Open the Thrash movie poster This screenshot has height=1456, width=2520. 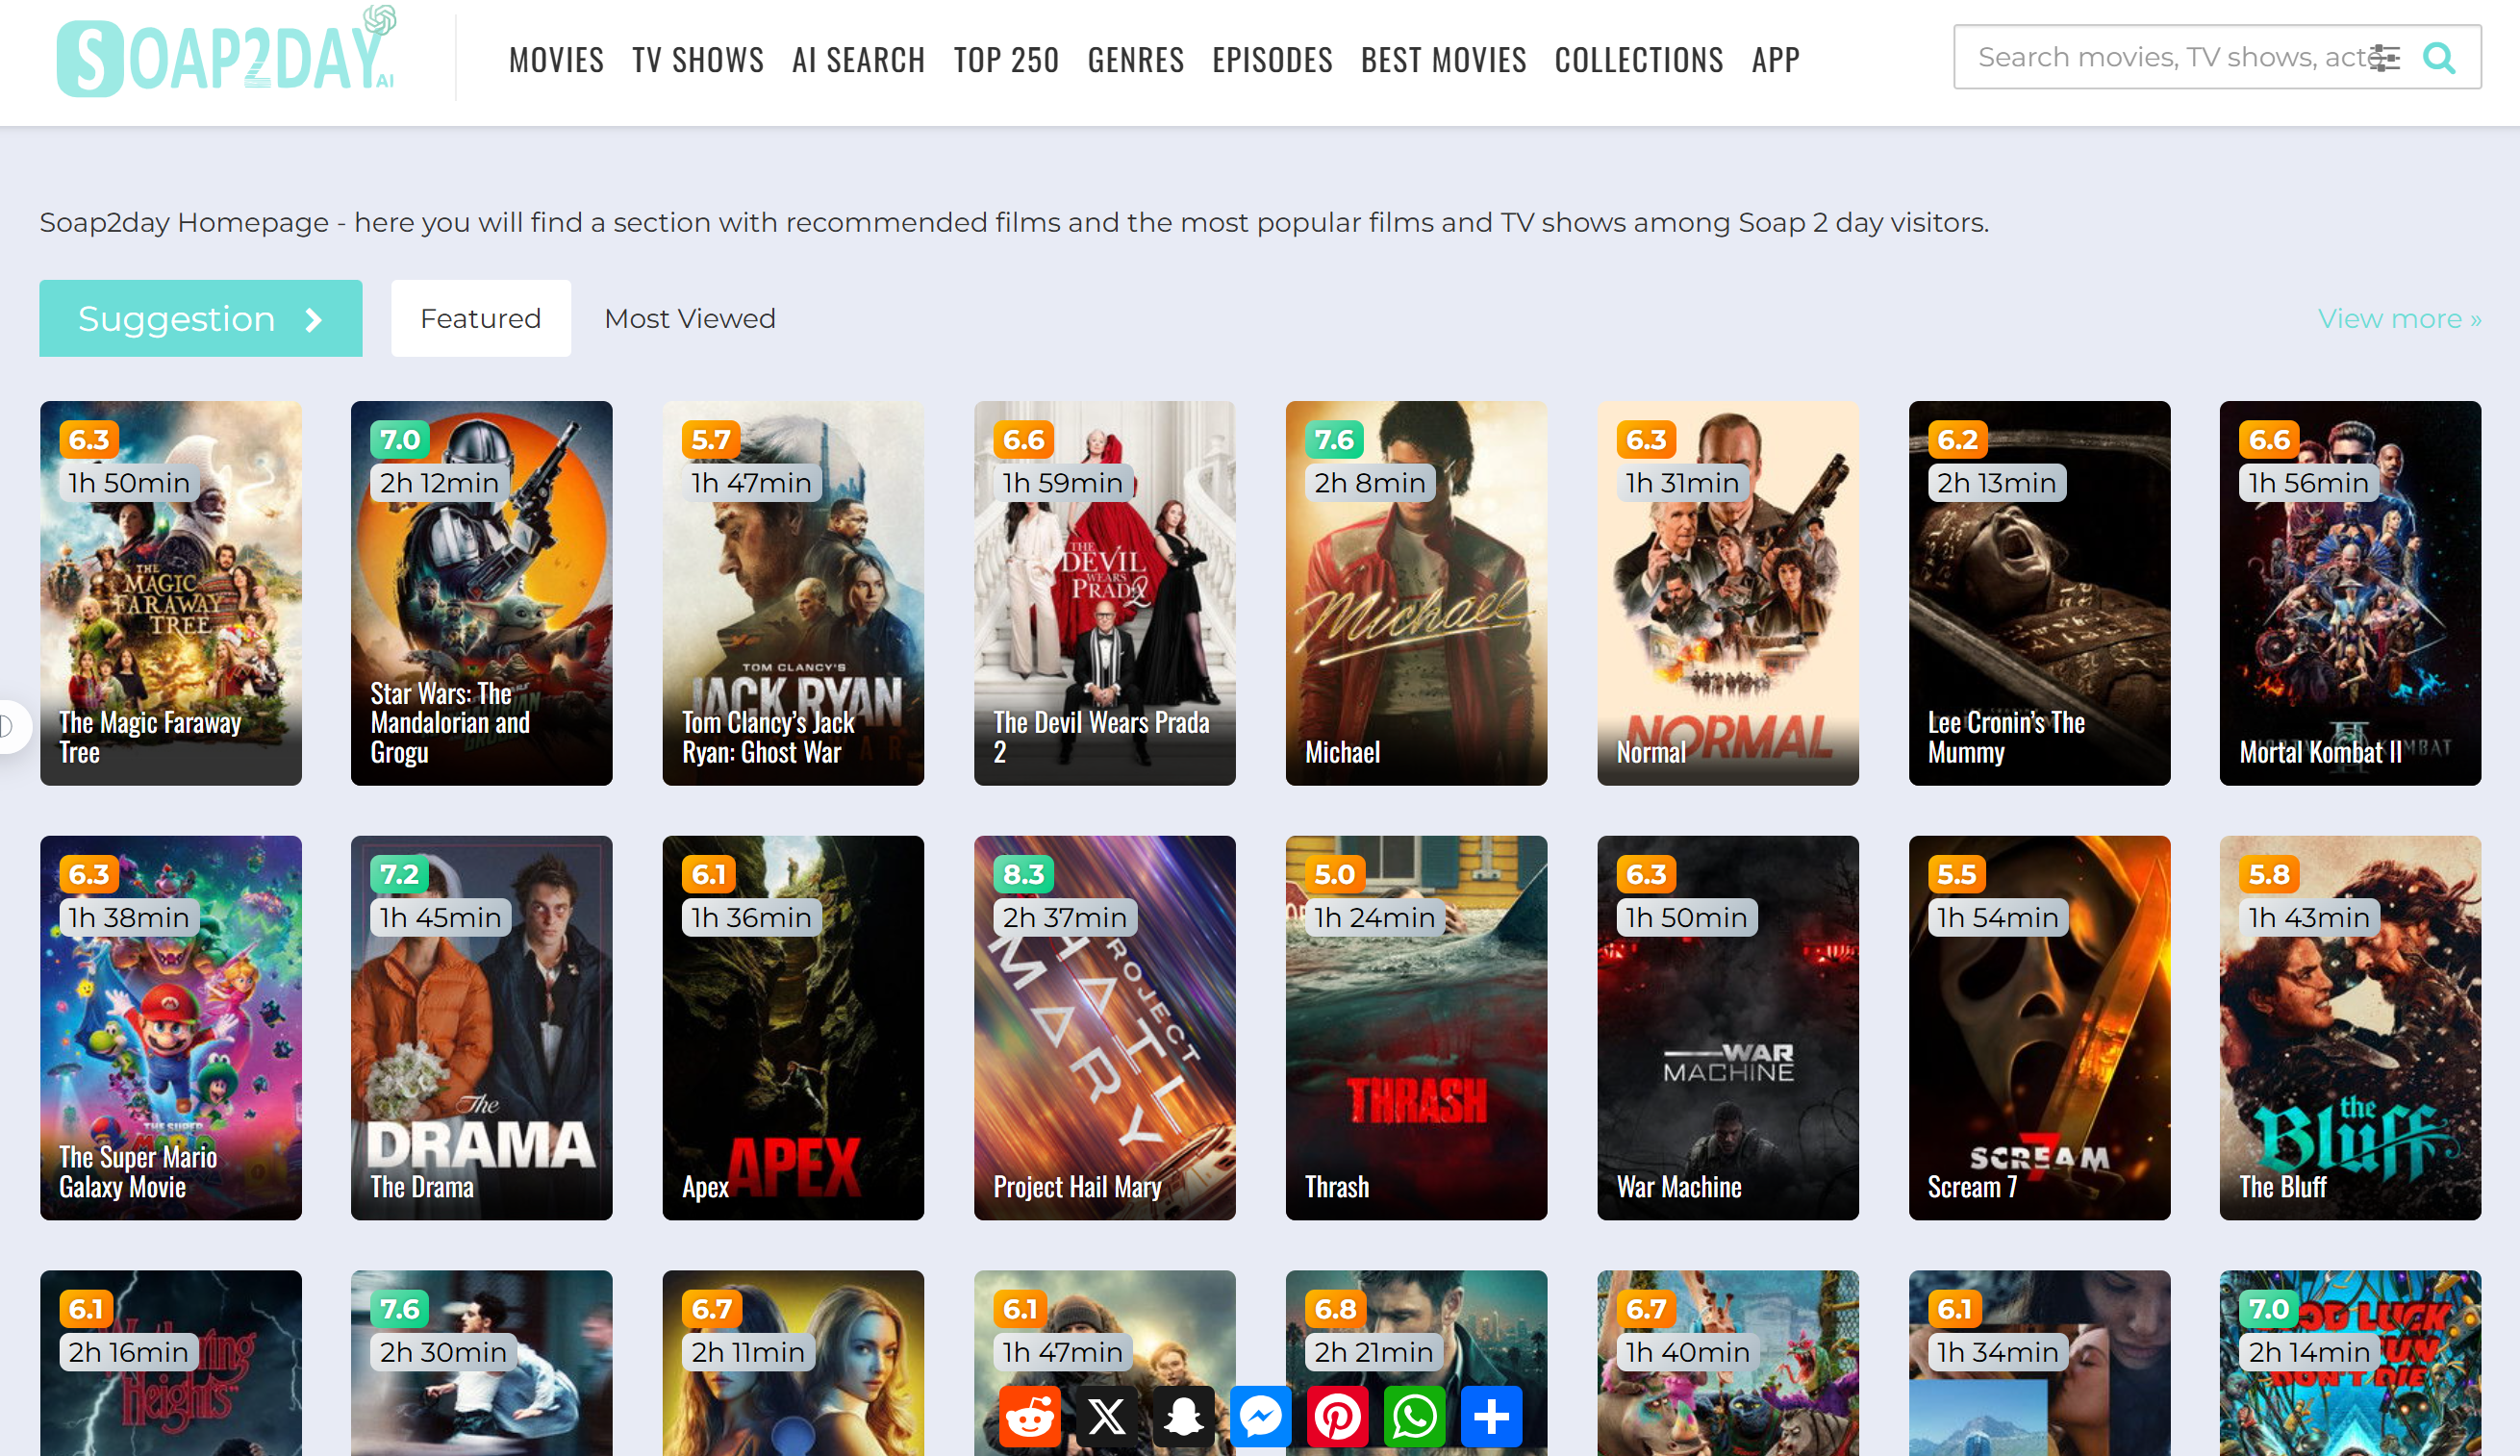[x=1417, y=1028]
